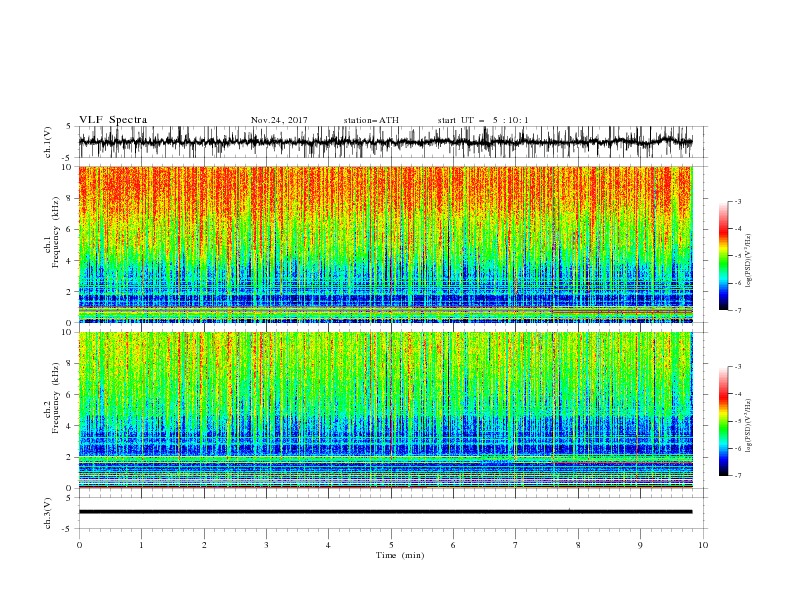The width and height of the screenshot is (792, 612).
Task: Click time axis tick label '6'
Action: click(x=453, y=545)
